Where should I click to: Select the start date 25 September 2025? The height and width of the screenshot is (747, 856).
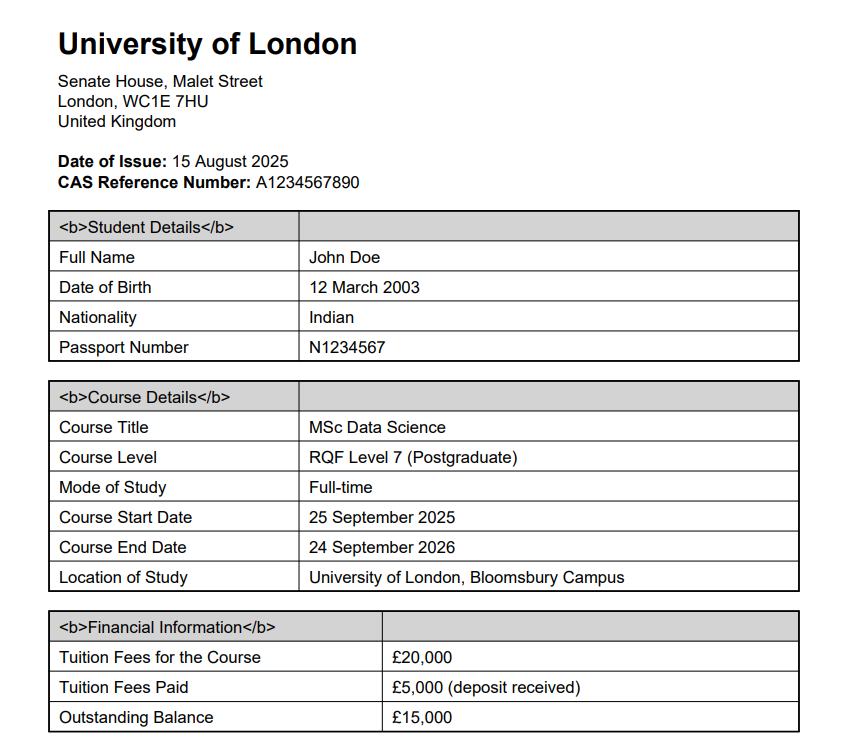tap(382, 517)
